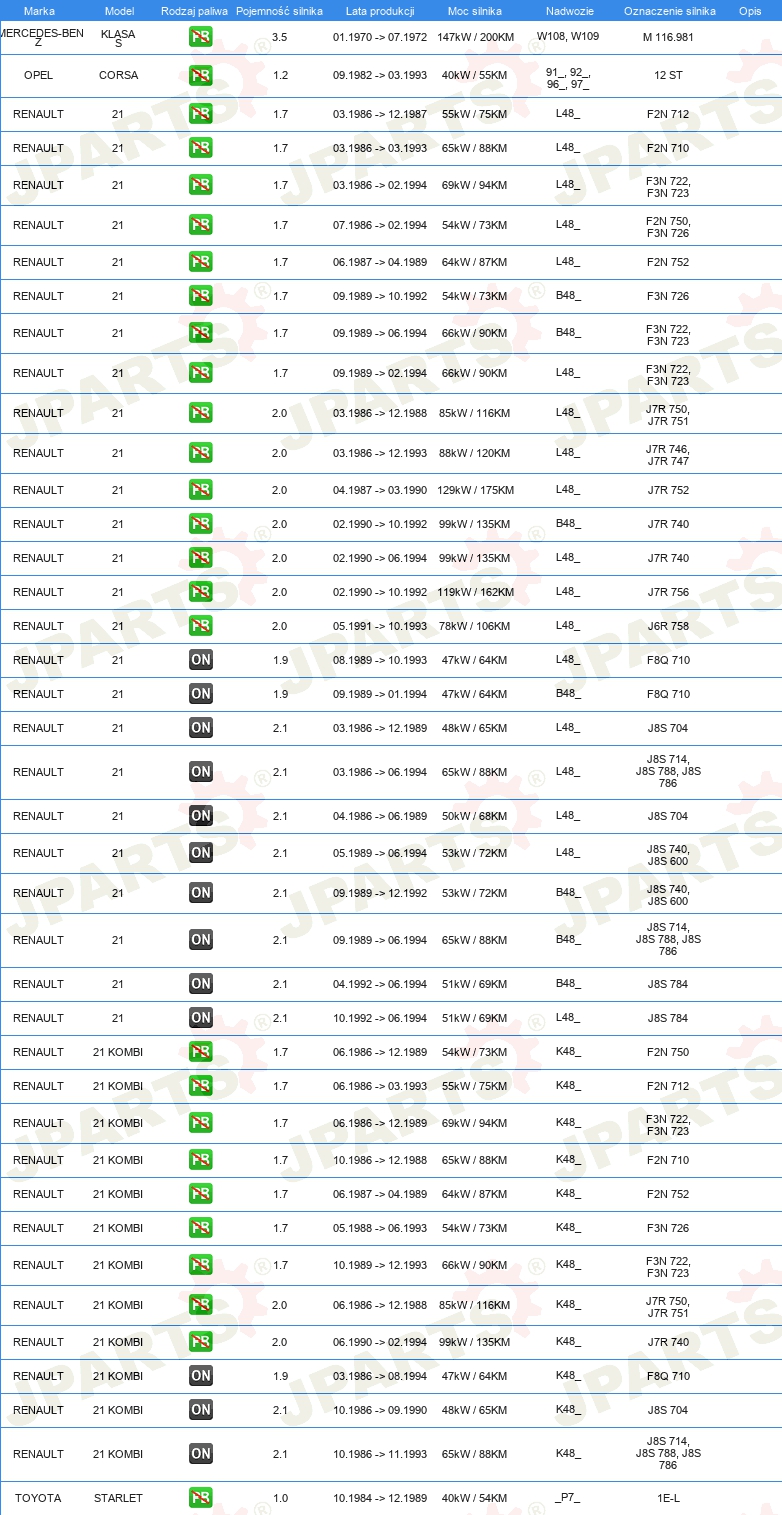Click ON icon in the 05.1989 -> 06.1994 row

tap(200, 853)
